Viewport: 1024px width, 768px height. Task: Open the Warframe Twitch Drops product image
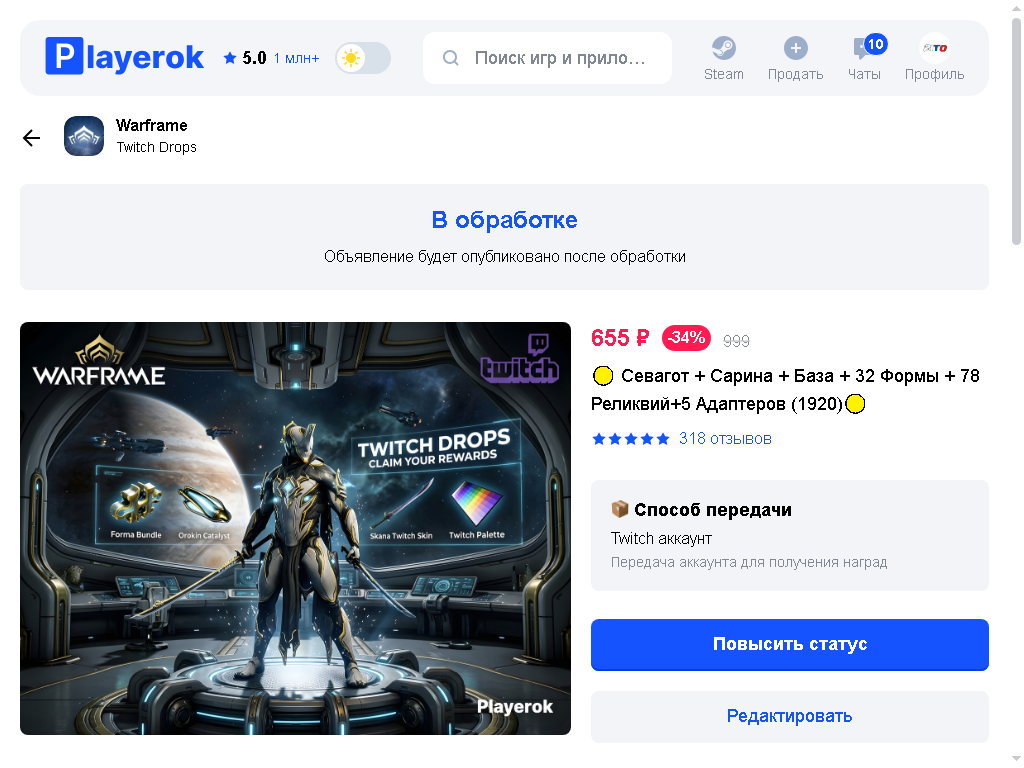click(x=295, y=528)
